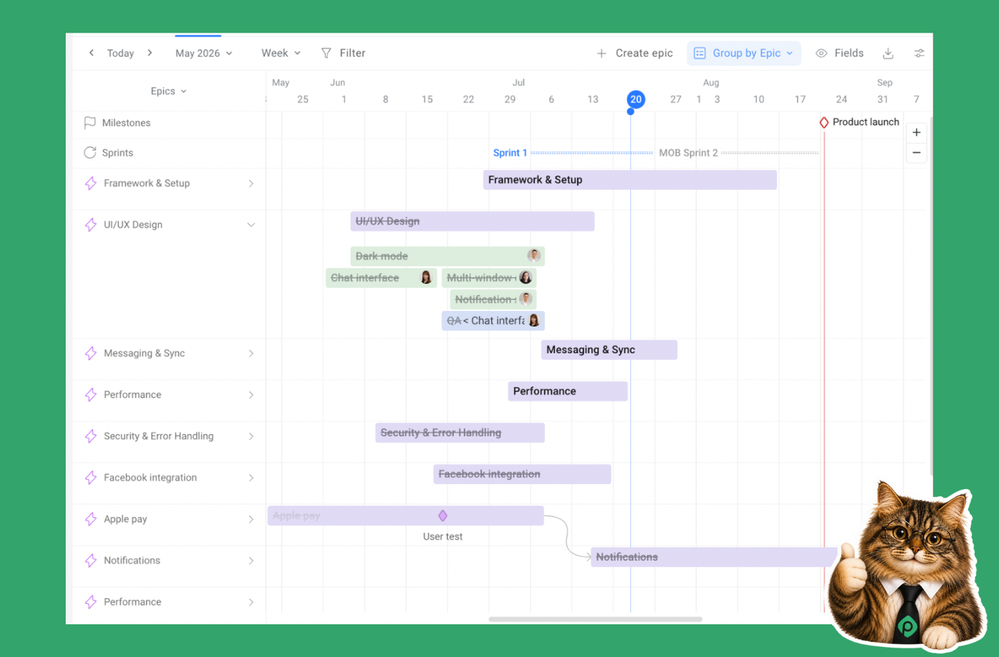Select the Sprints row label
This screenshot has width=999, height=657.
click(118, 153)
